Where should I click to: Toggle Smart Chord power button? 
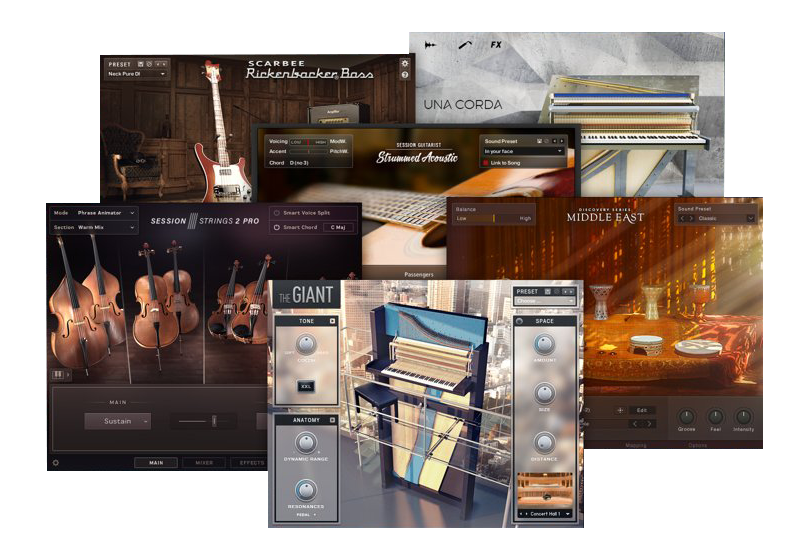point(276,227)
